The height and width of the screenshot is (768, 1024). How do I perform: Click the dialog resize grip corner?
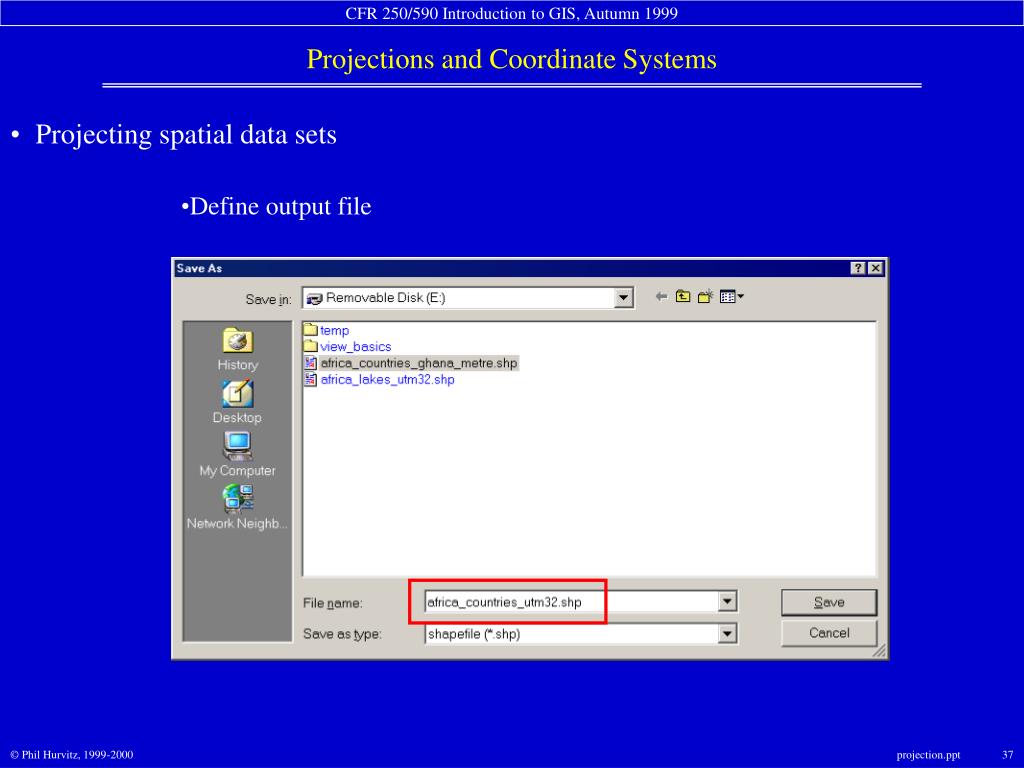(x=879, y=650)
